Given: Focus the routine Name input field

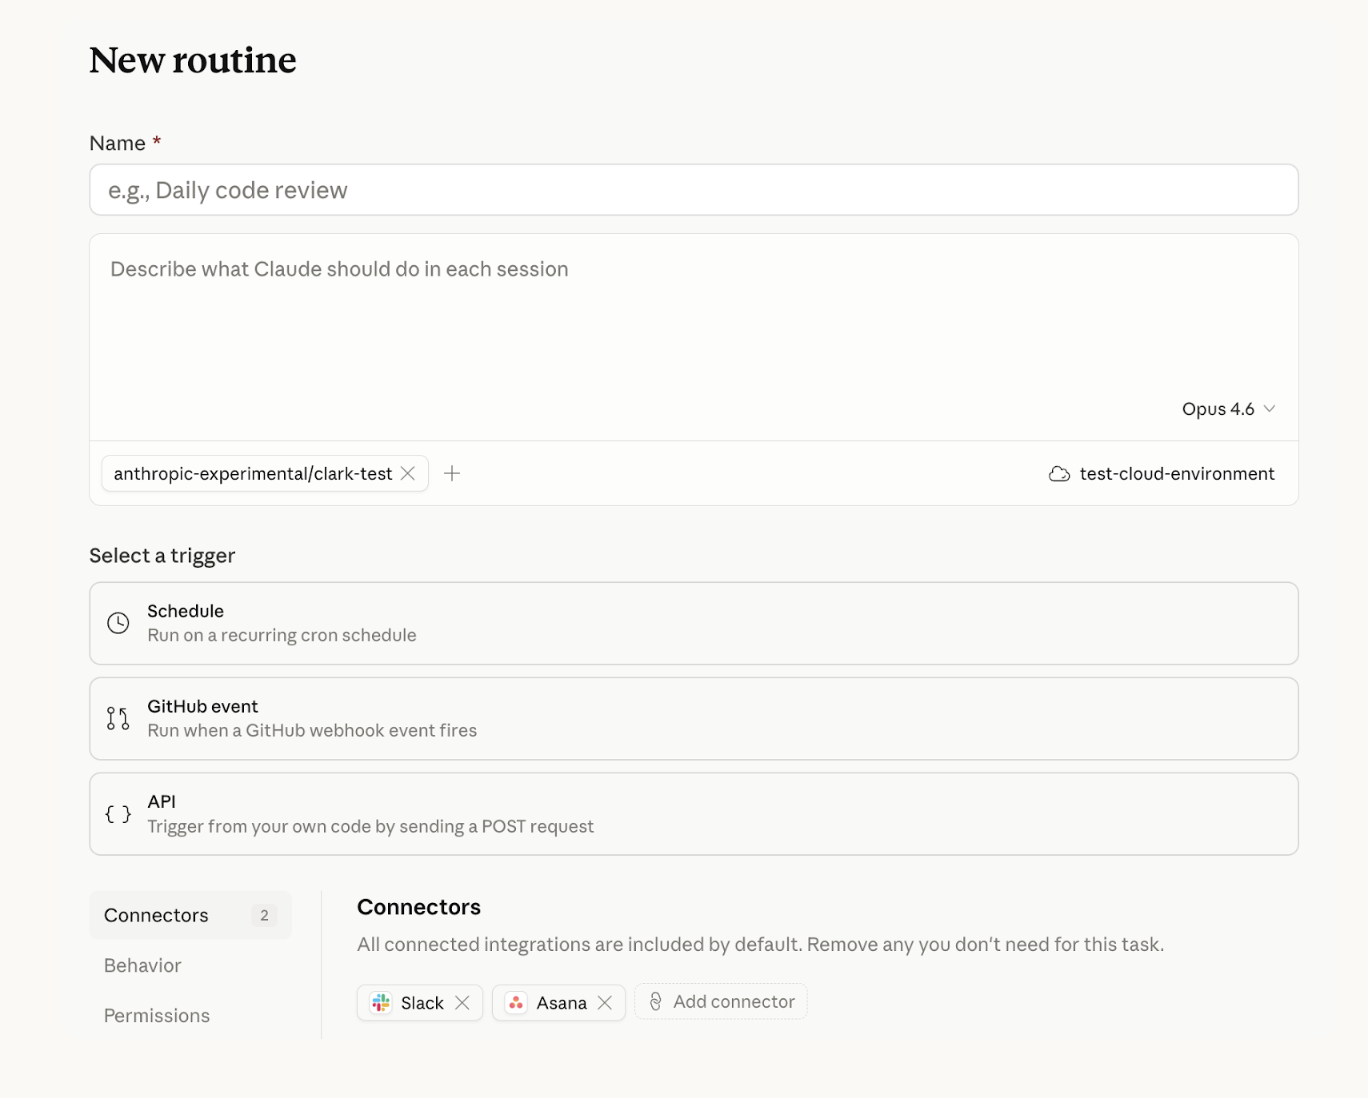Looking at the screenshot, I should (x=694, y=190).
